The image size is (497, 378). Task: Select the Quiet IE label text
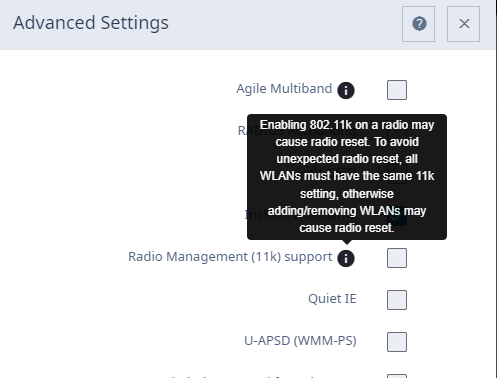click(x=332, y=299)
